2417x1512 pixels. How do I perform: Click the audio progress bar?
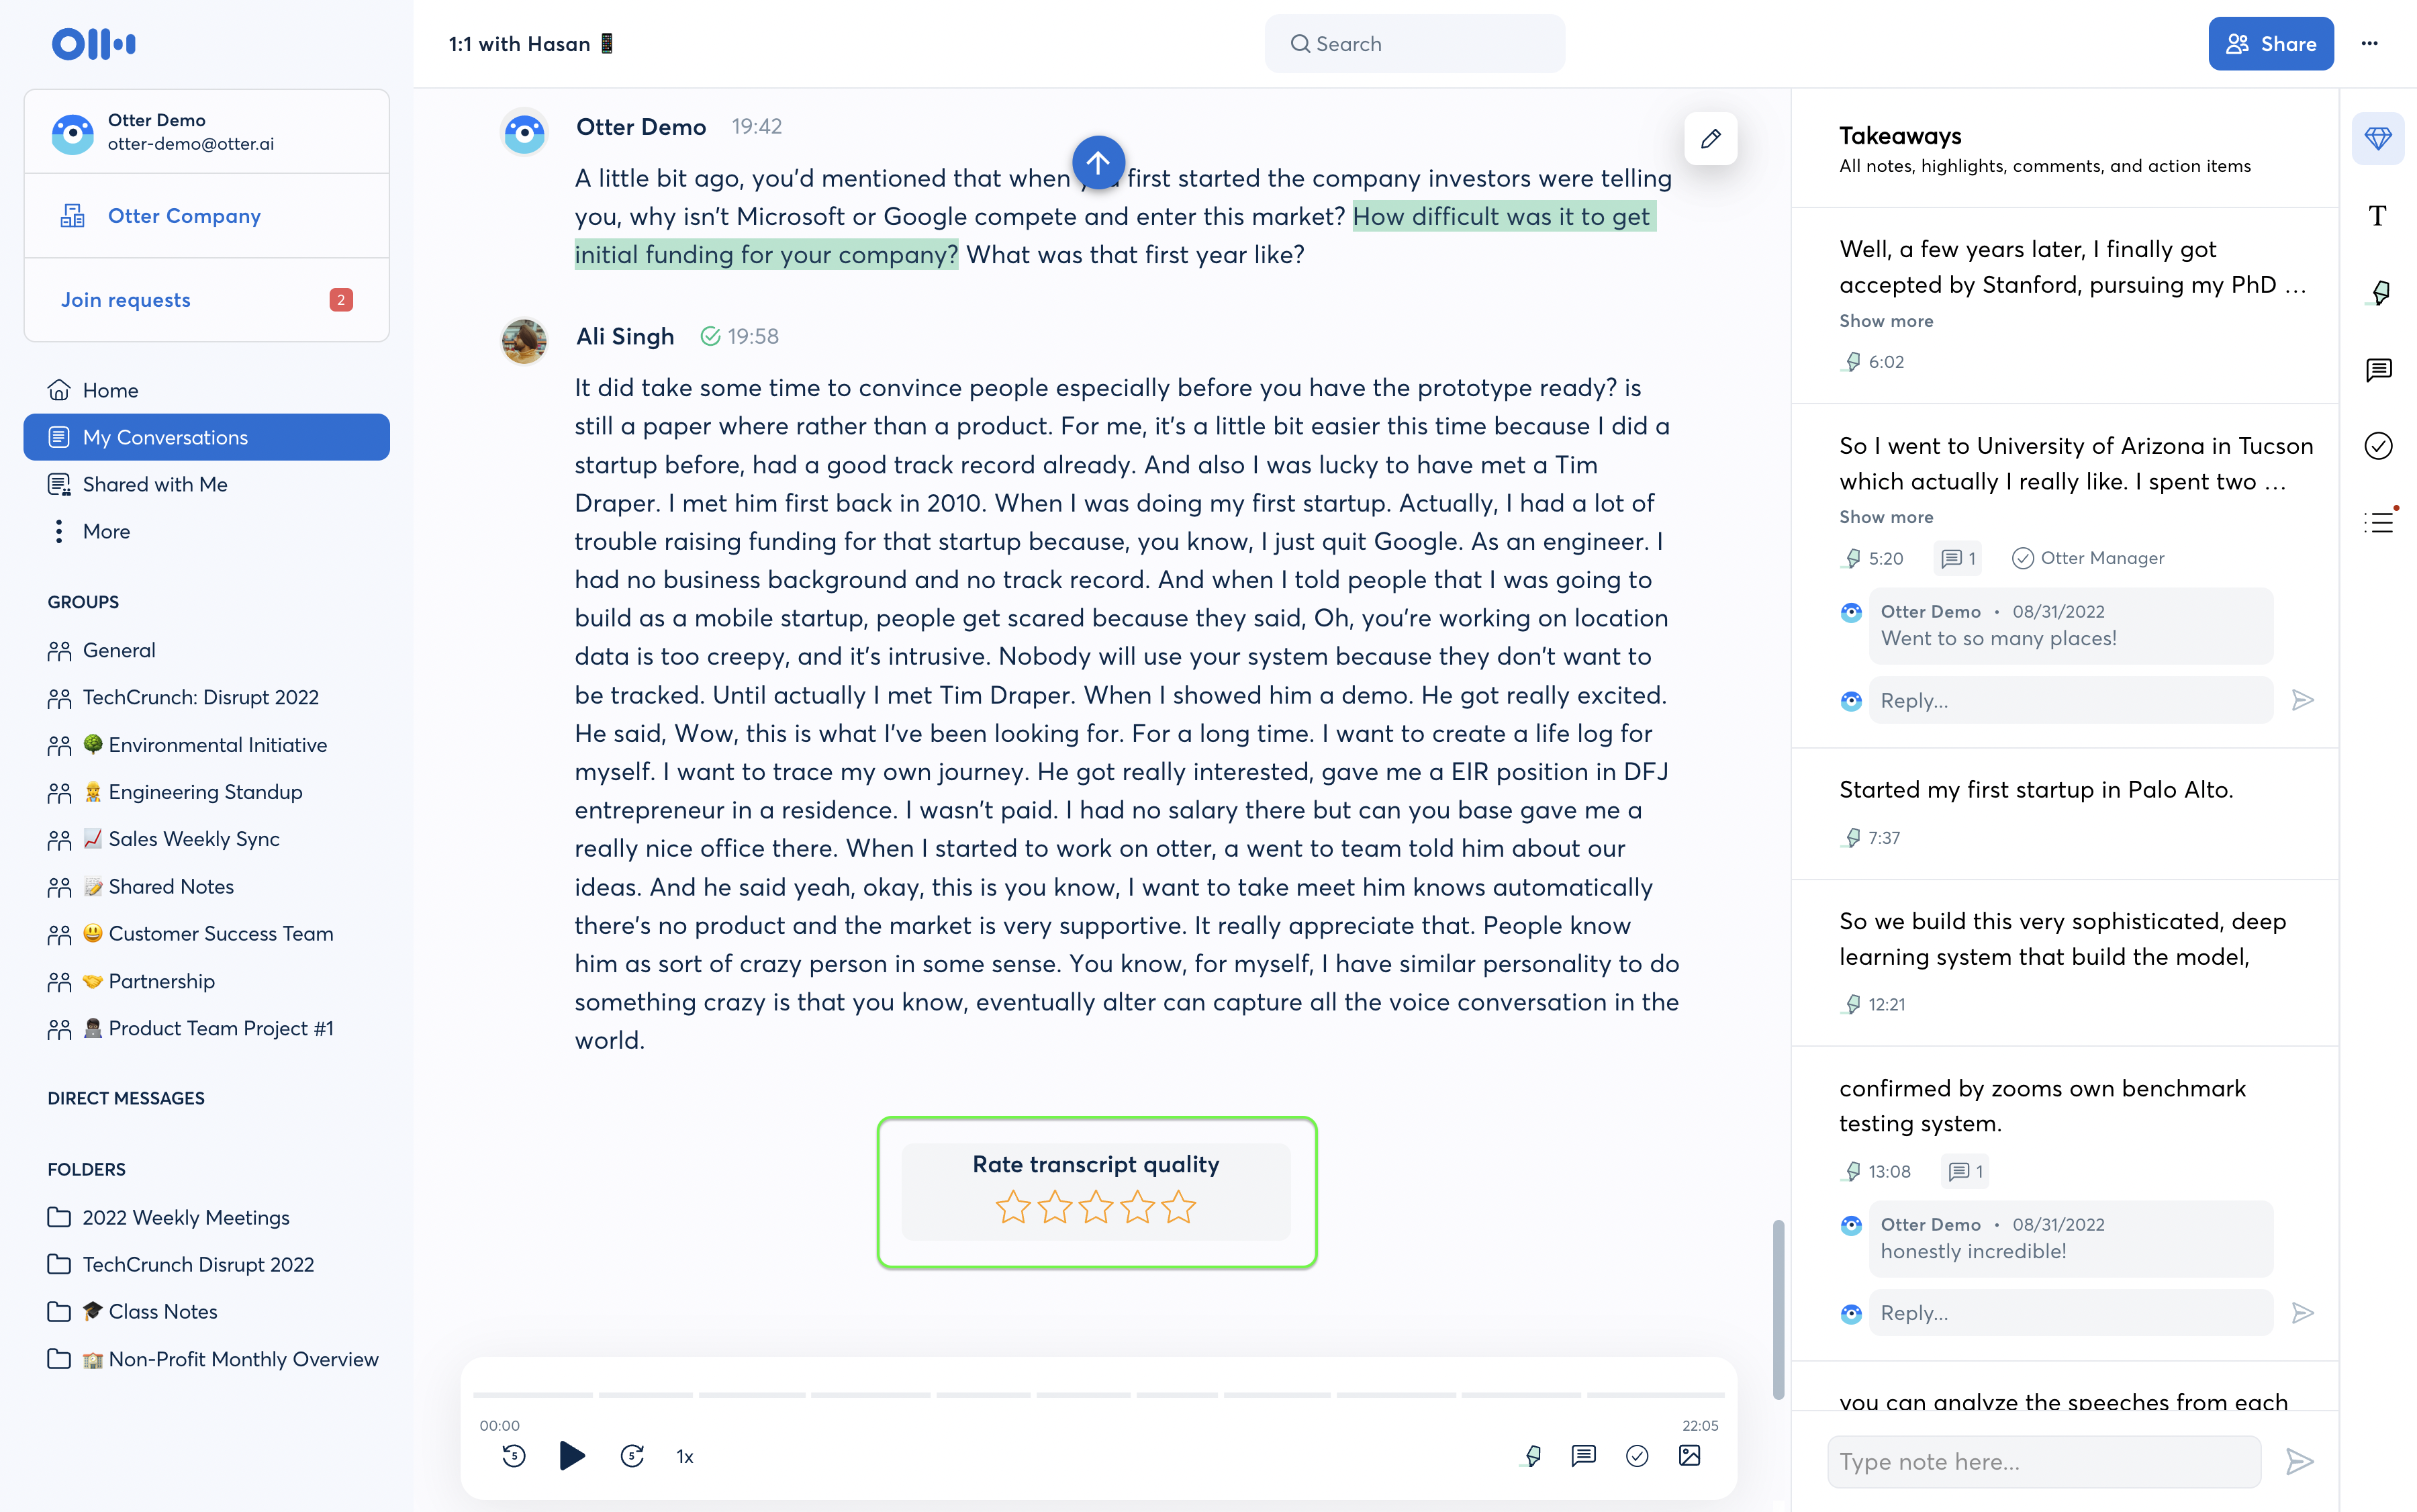coord(1098,1394)
